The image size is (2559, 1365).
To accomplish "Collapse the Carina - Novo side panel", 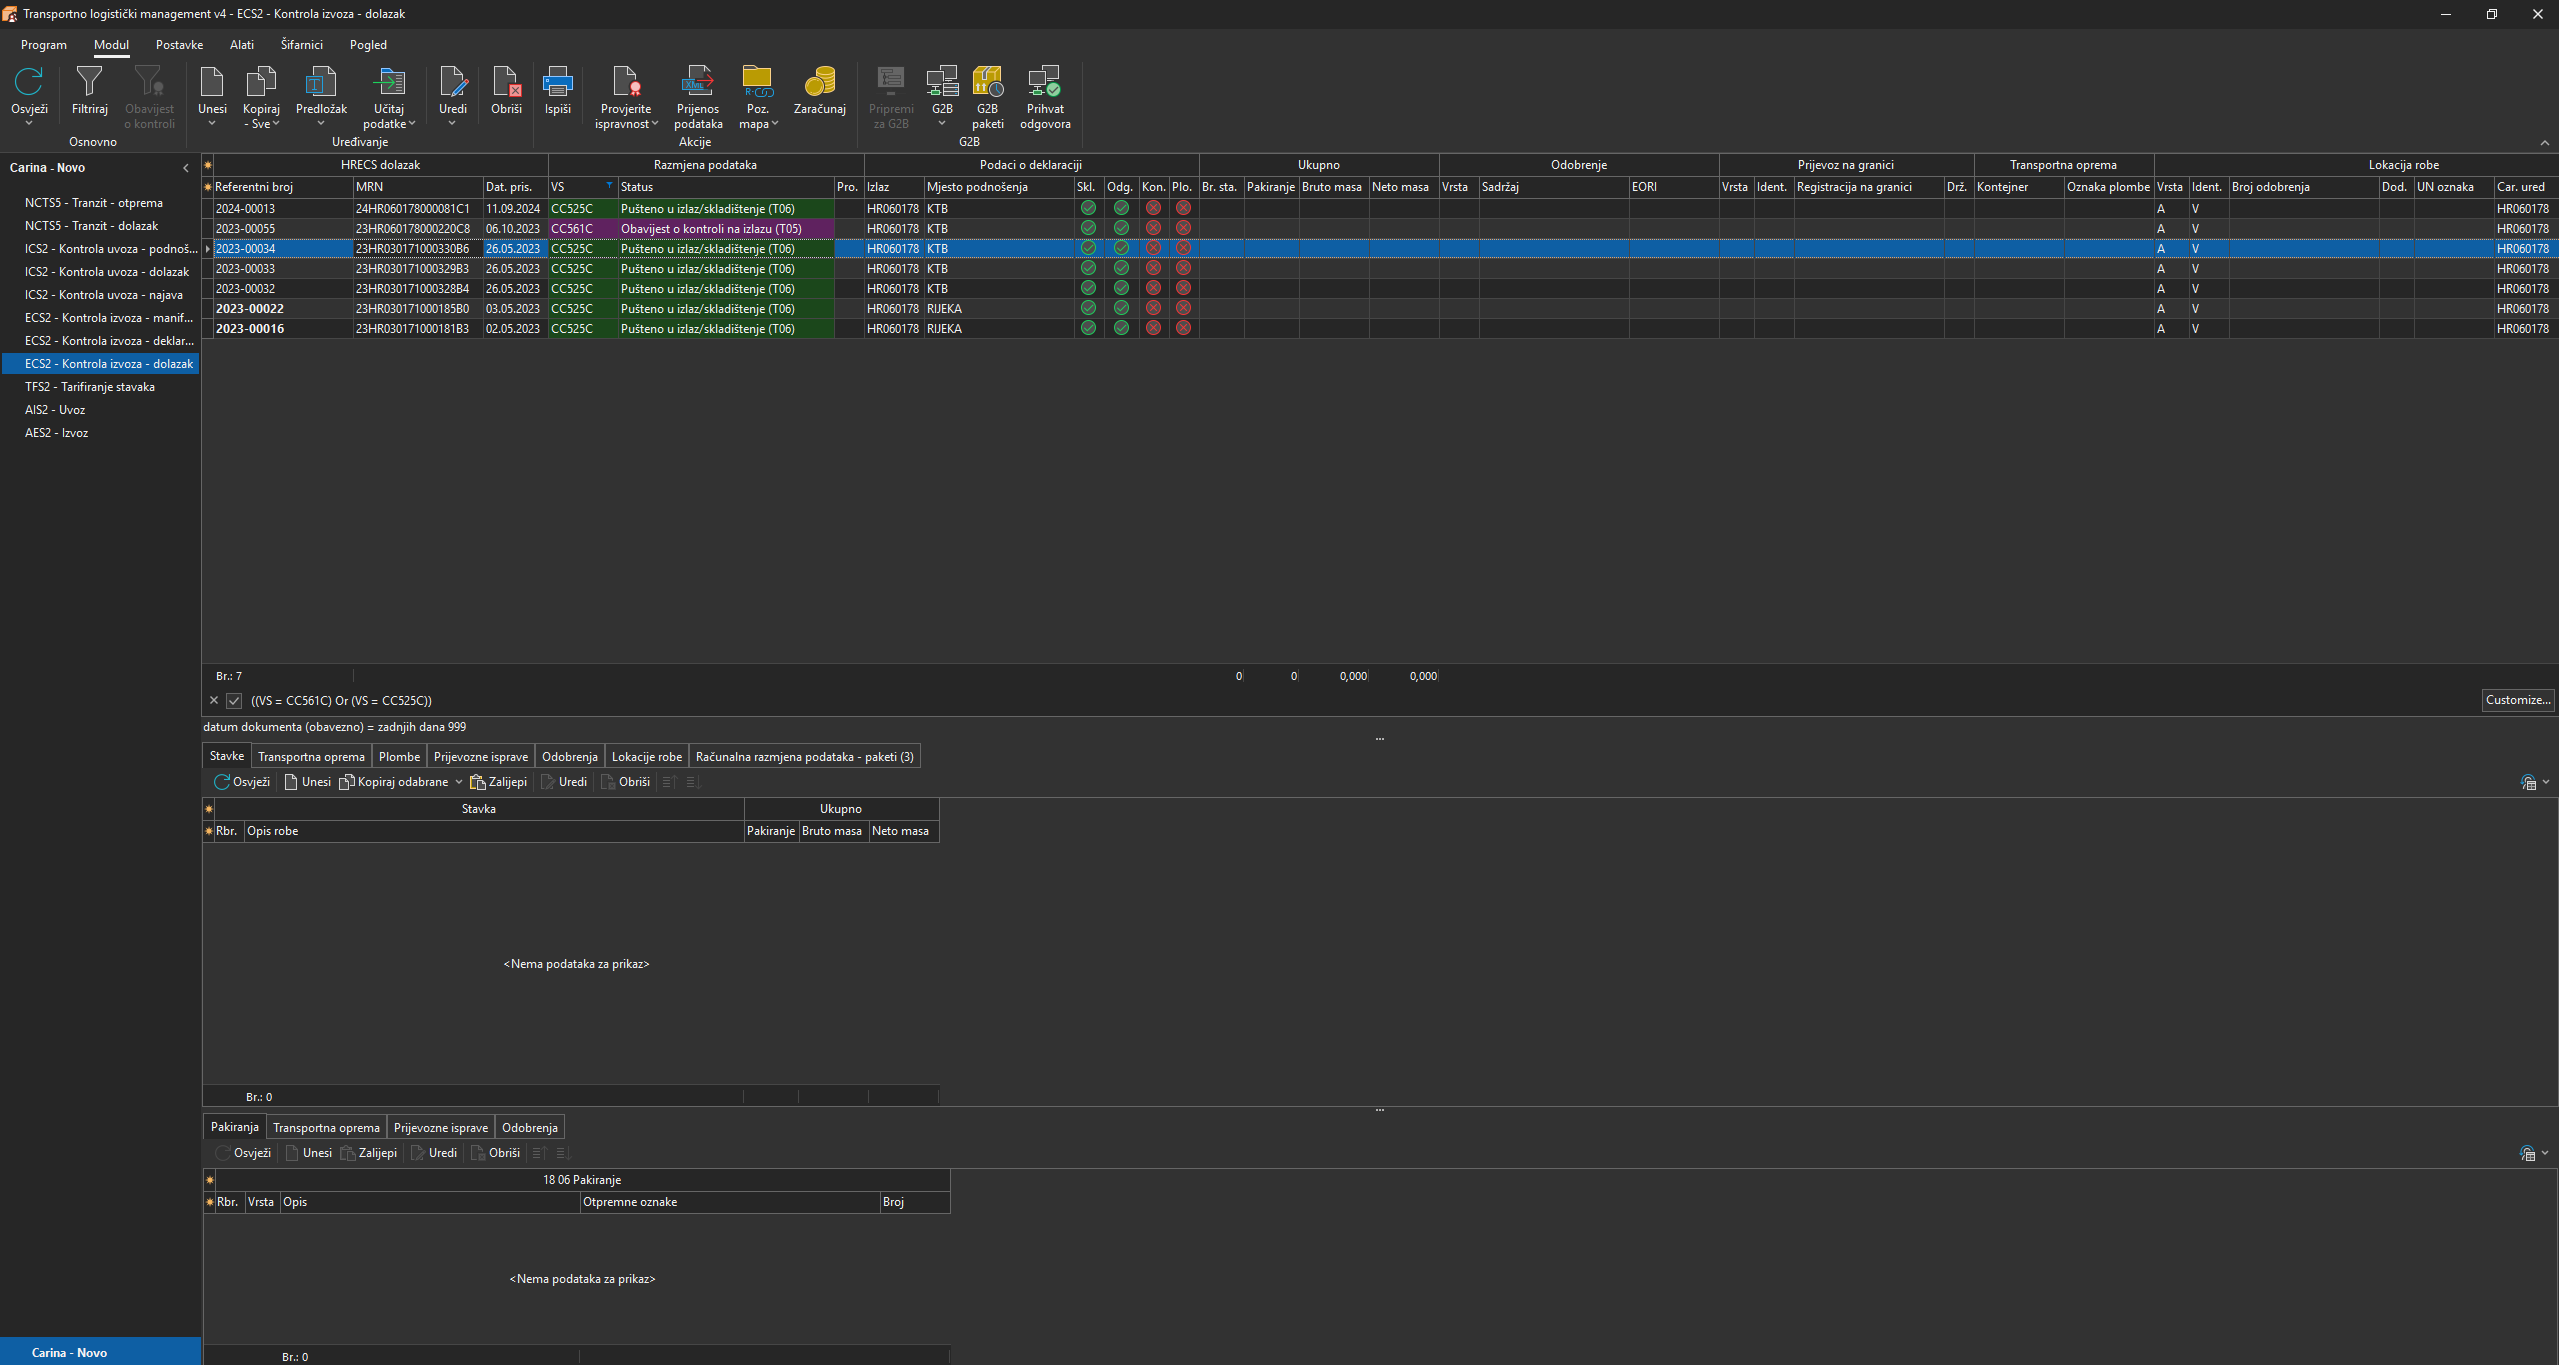I will click(x=185, y=168).
